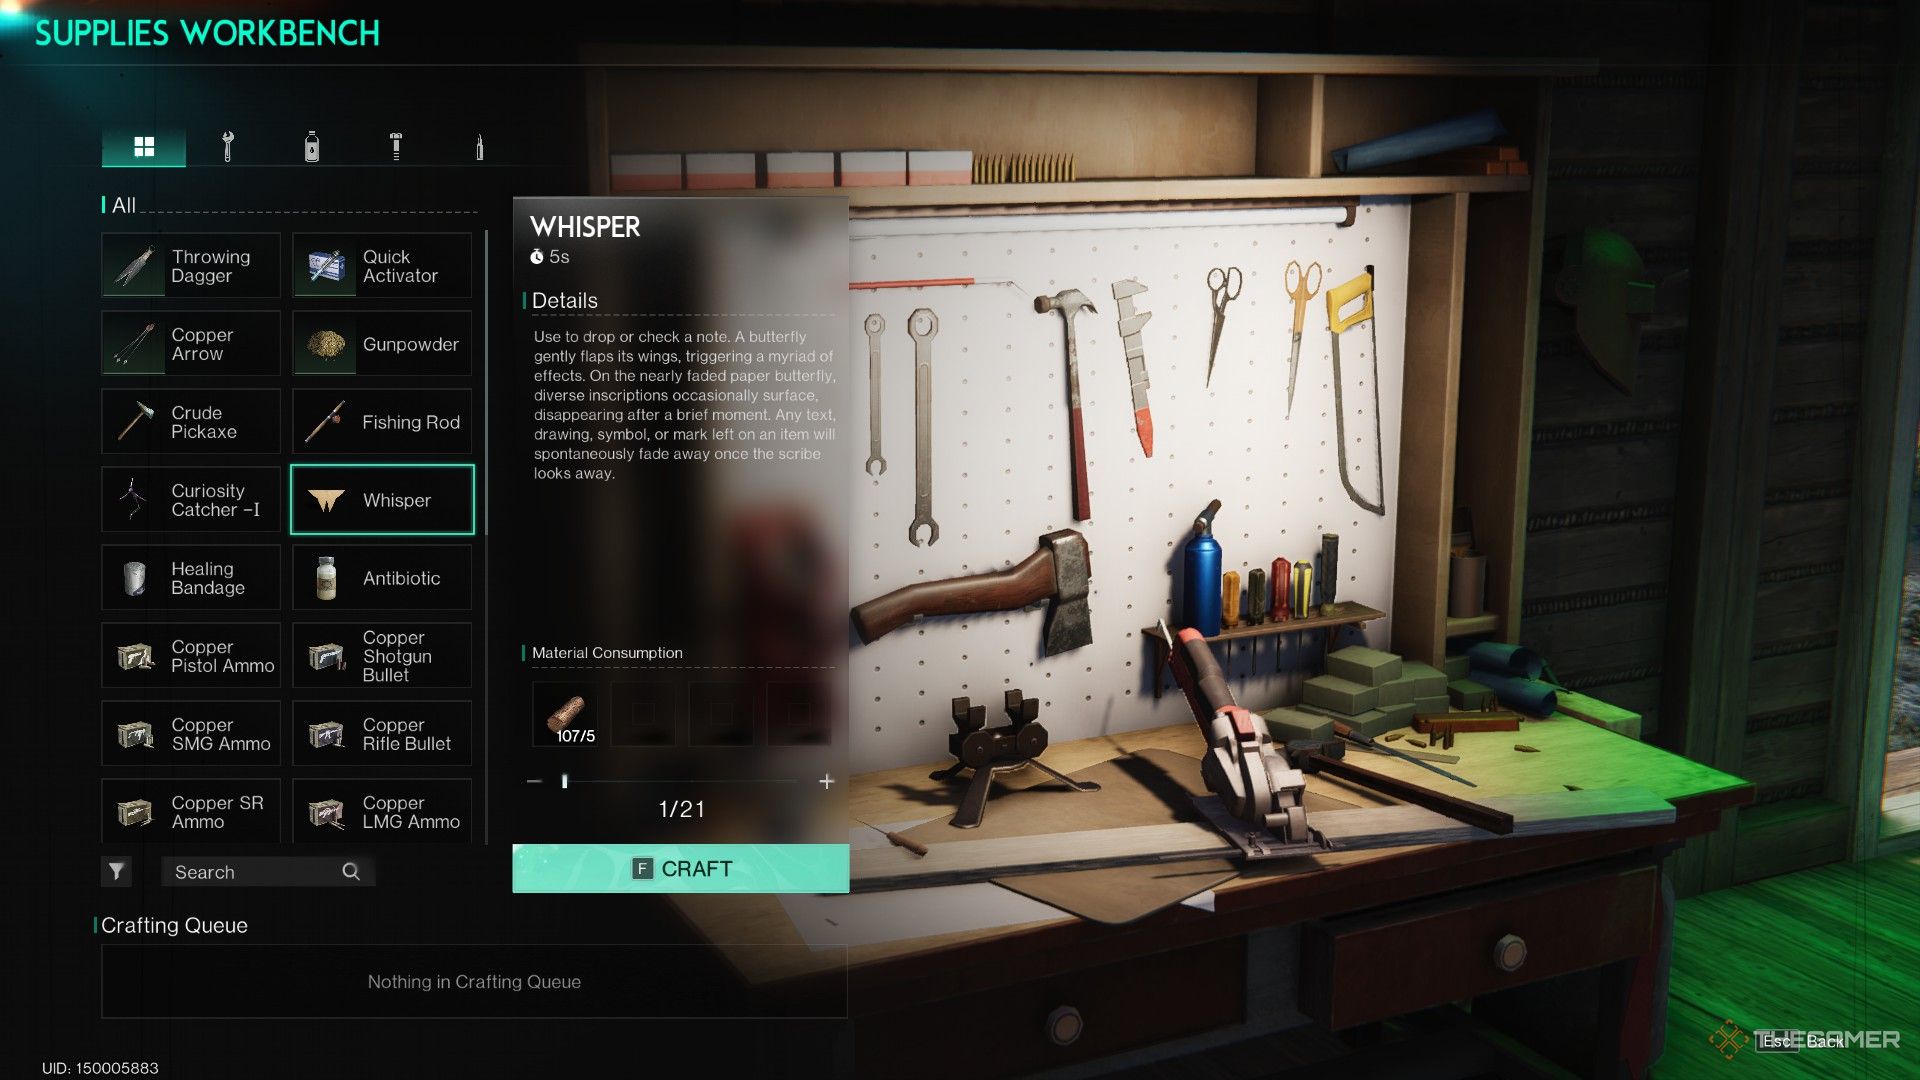
Task: Select the Healing Bandage item
Action: 190,578
